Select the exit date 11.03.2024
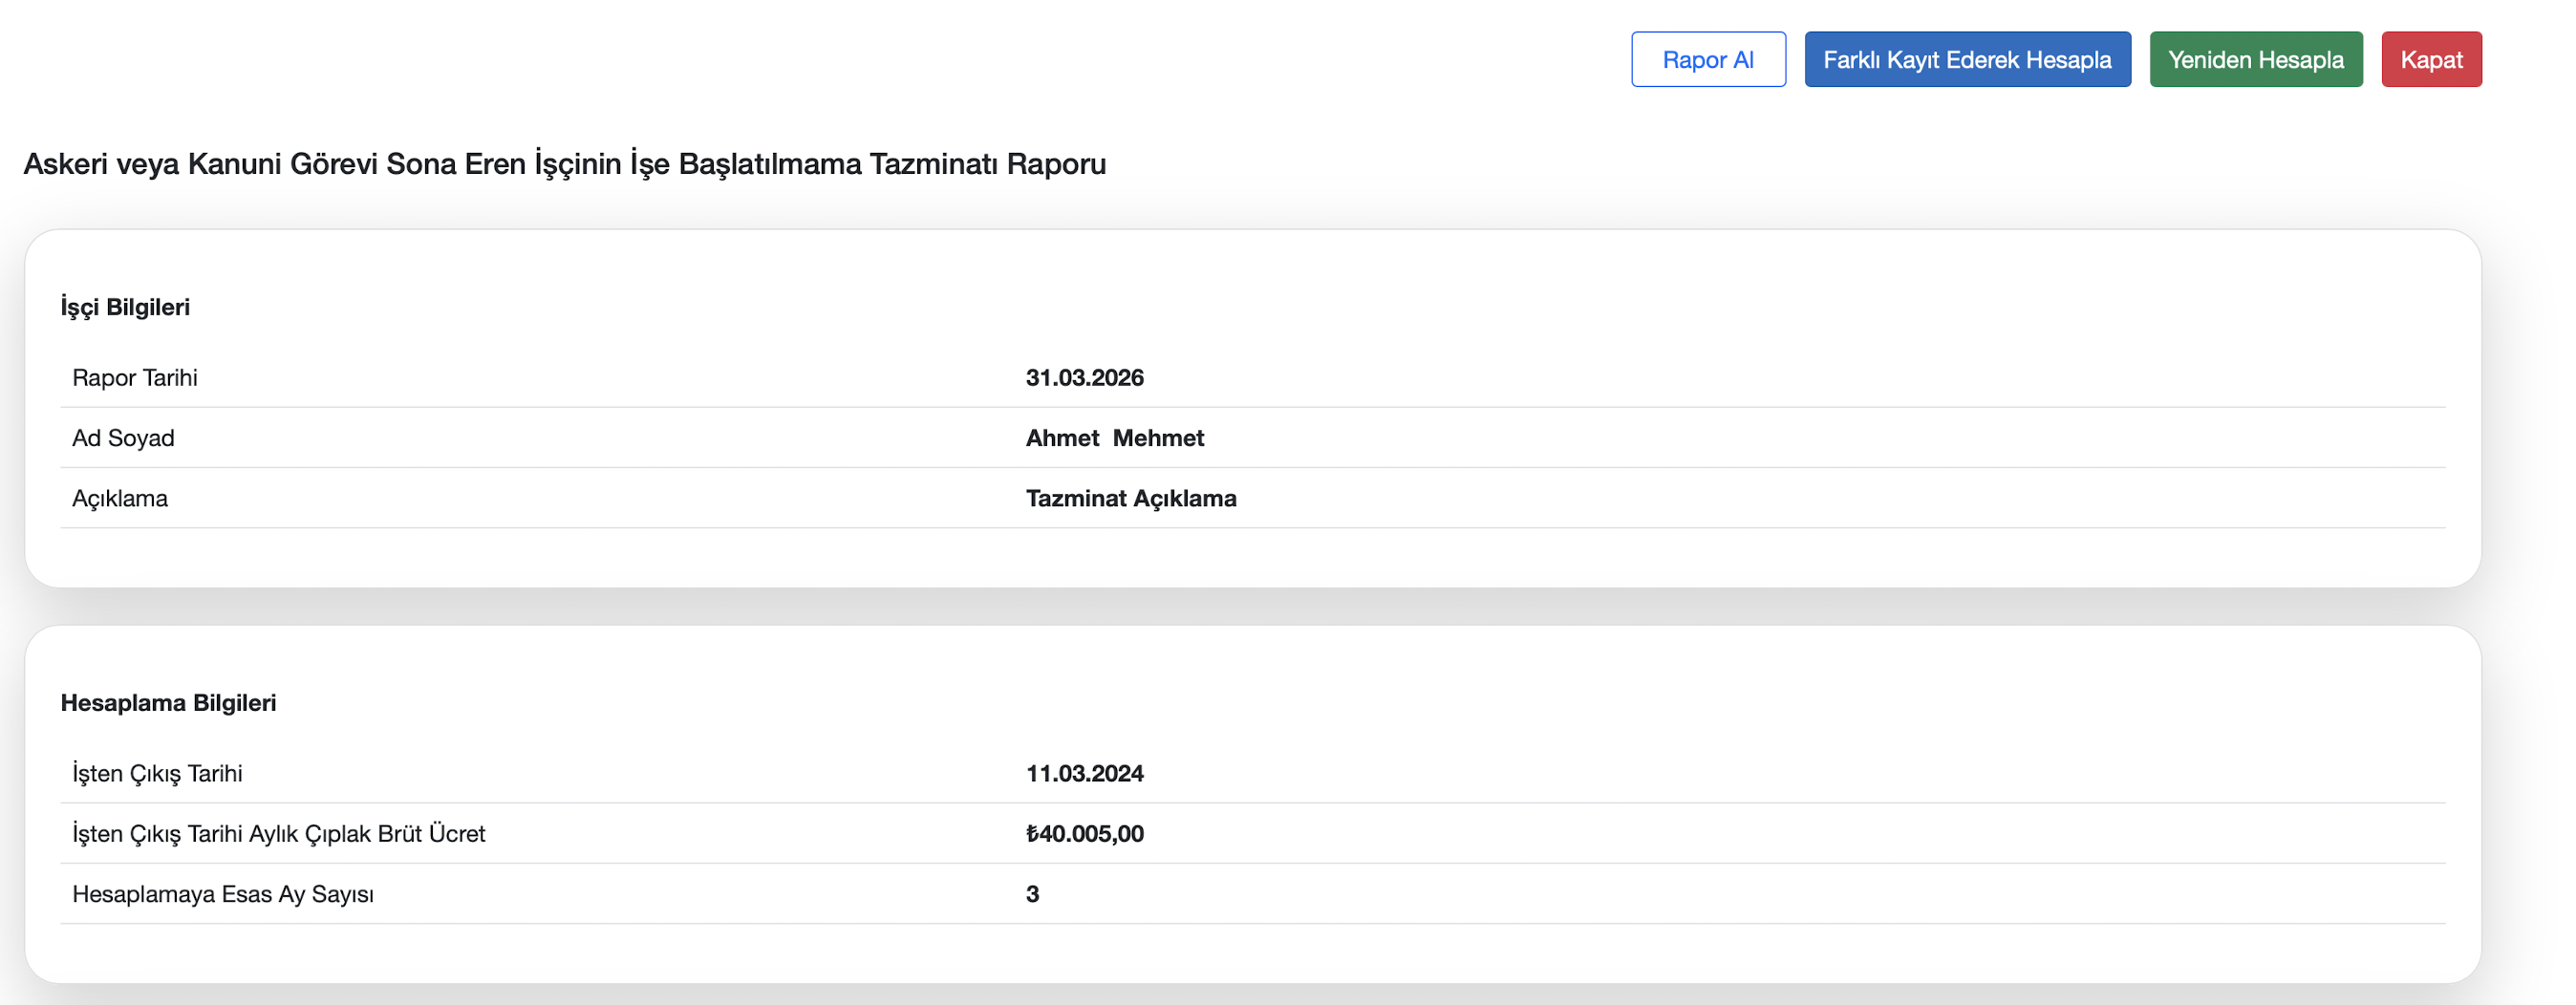This screenshot has height=1005, width=2576. (1084, 773)
